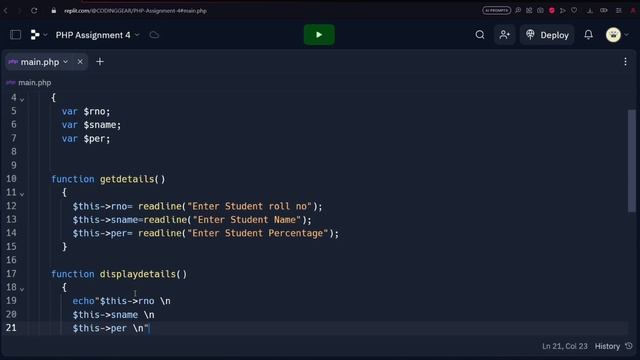Image resolution: width=640 pixels, height=360 pixels.
Task: Click the editor vertical scrollbar
Action: [x=631, y=161]
